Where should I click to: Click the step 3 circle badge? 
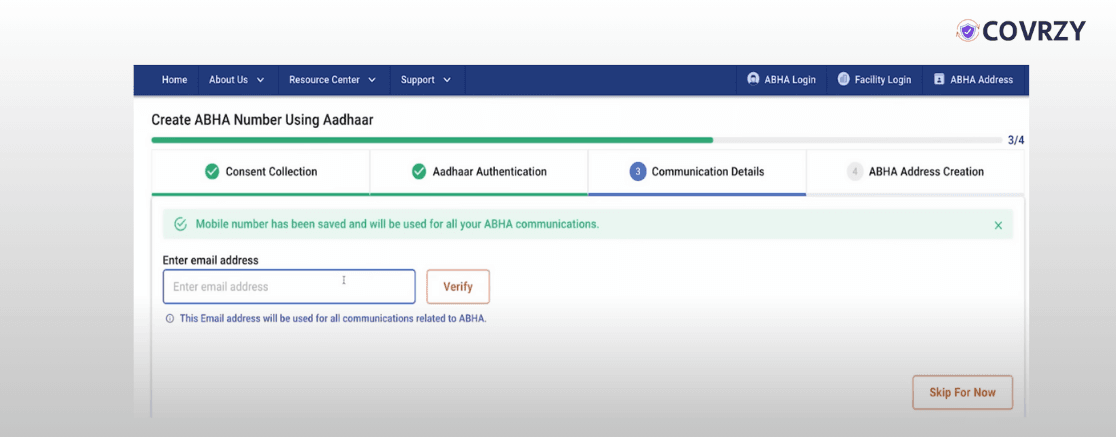click(638, 172)
